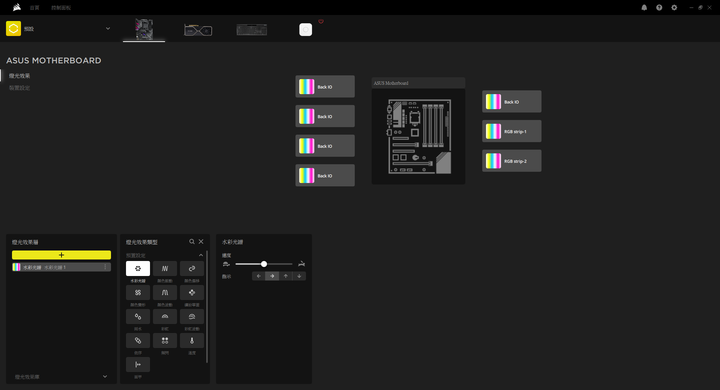
Task: Select the graphics card device thumbnail
Action: pos(198,30)
